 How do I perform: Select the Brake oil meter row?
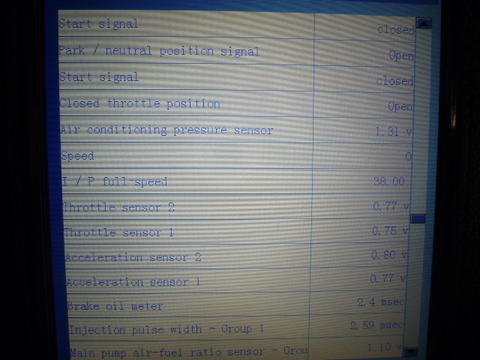pos(236,305)
